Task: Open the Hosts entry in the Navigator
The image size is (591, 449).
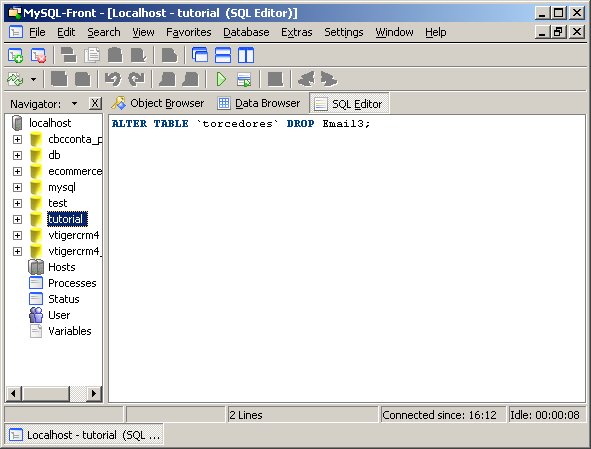Action: click(x=62, y=267)
